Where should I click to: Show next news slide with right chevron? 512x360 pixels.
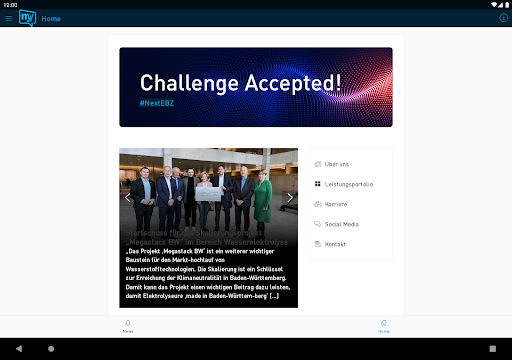pos(290,198)
